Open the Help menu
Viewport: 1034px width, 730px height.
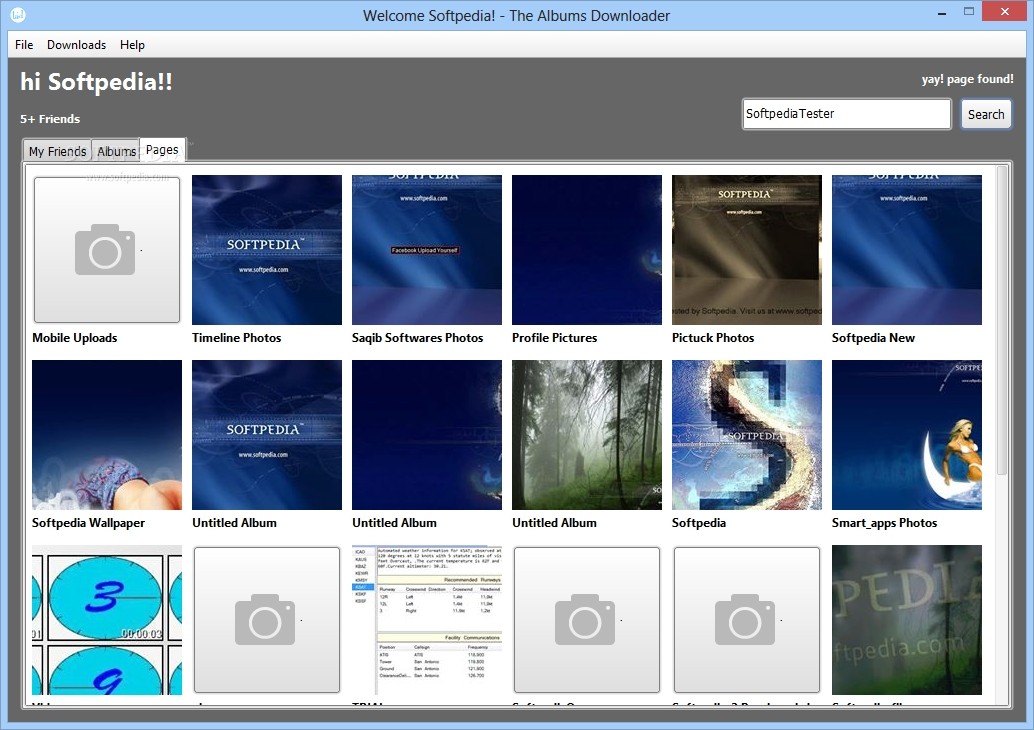pos(132,45)
